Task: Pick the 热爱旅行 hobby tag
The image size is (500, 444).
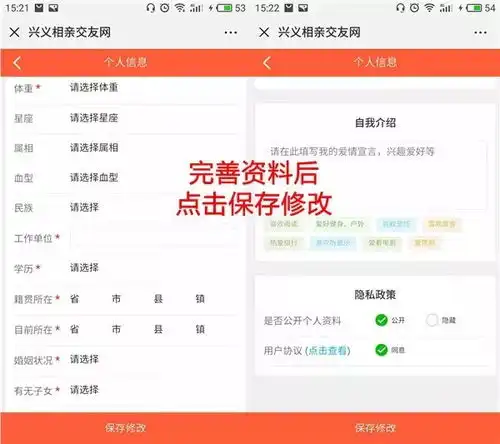Action: pyautogui.click(x=284, y=243)
